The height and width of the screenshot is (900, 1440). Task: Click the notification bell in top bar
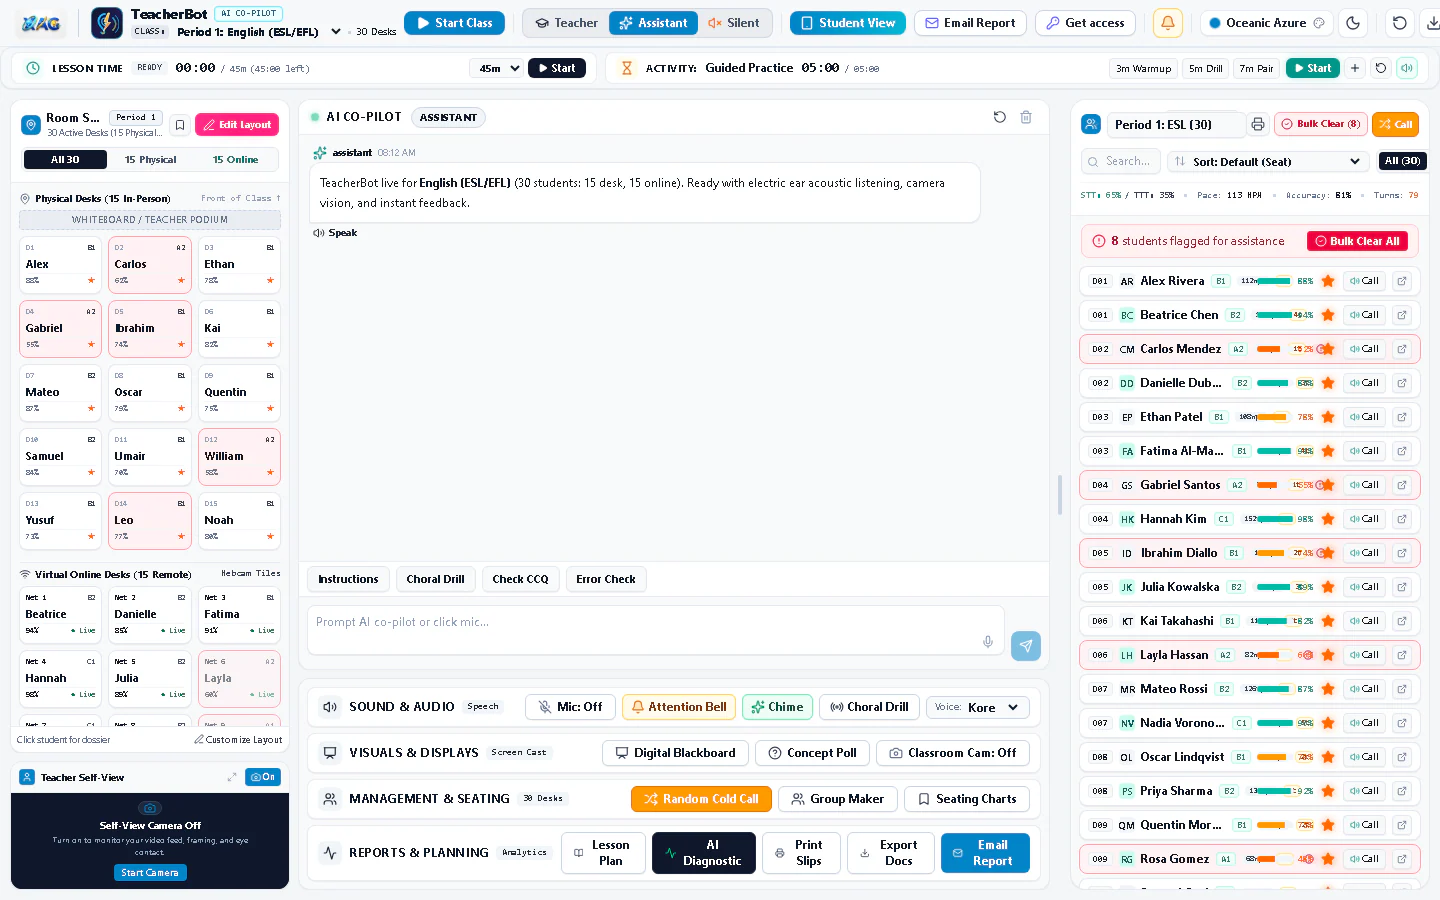pyautogui.click(x=1167, y=23)
